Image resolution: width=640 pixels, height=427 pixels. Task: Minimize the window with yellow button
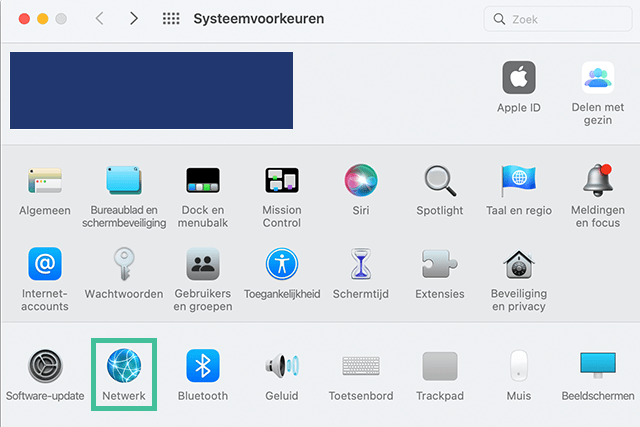(42, 19)
